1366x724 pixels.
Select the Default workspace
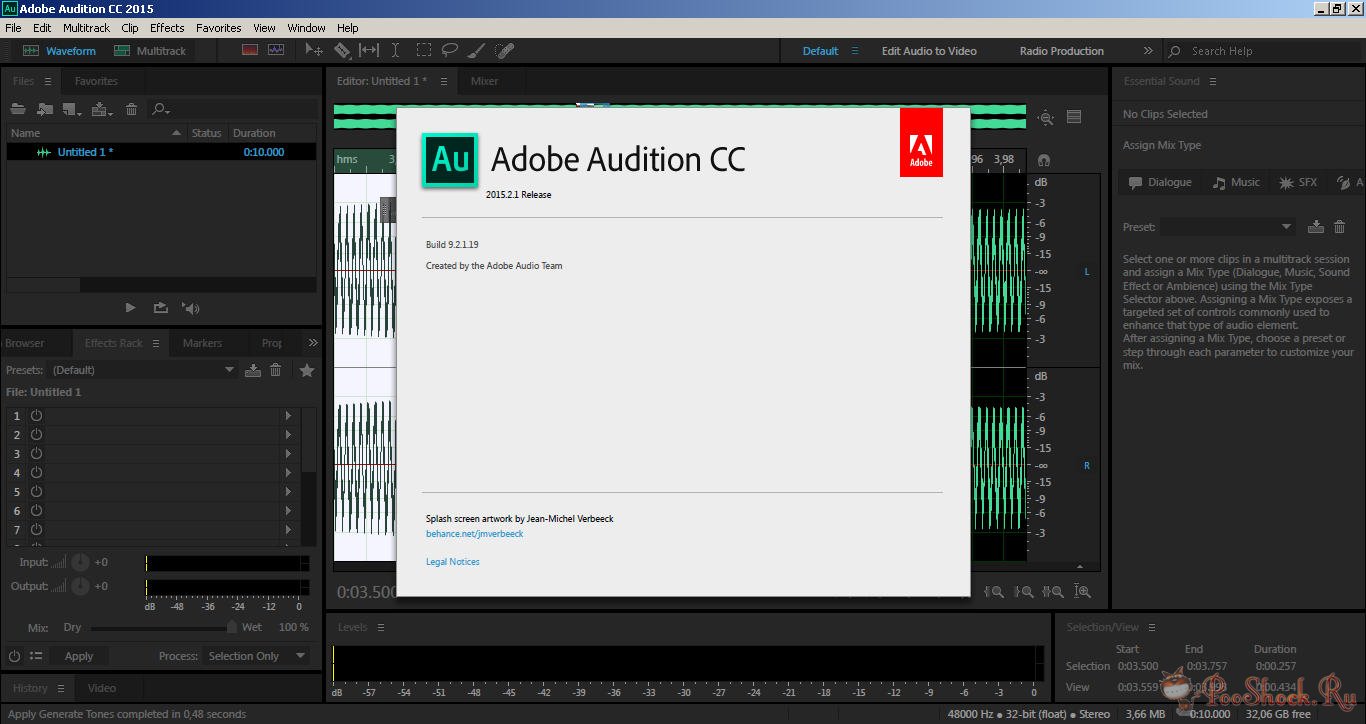tap(820, 51)
